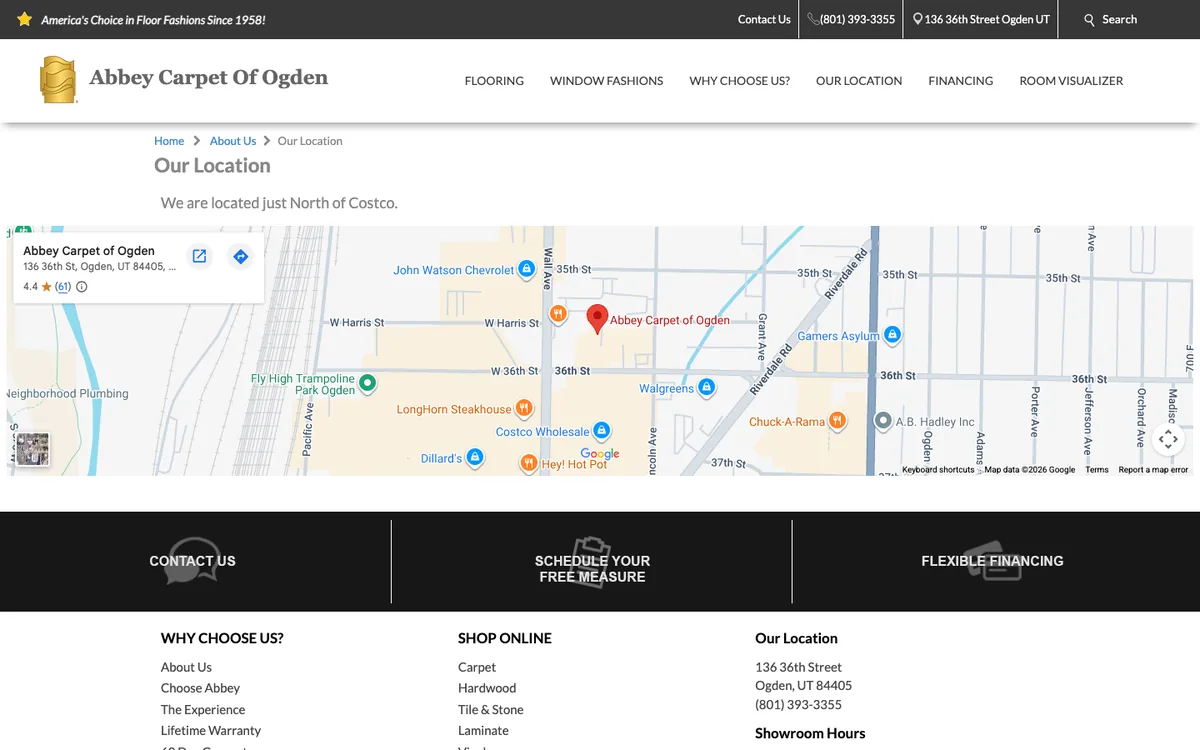Click the map camera controls button

pyautogui.click(x=1168, y=439)
